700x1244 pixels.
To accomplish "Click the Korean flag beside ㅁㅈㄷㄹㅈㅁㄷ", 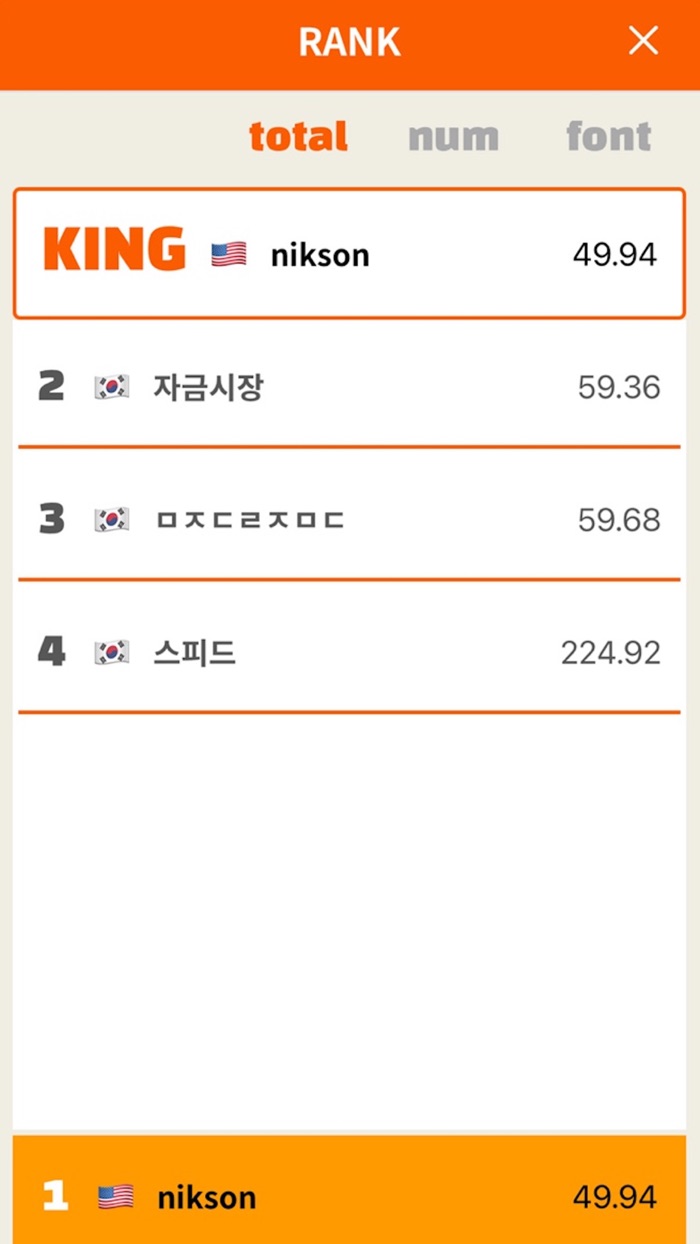I will click(x=112, y=518).
